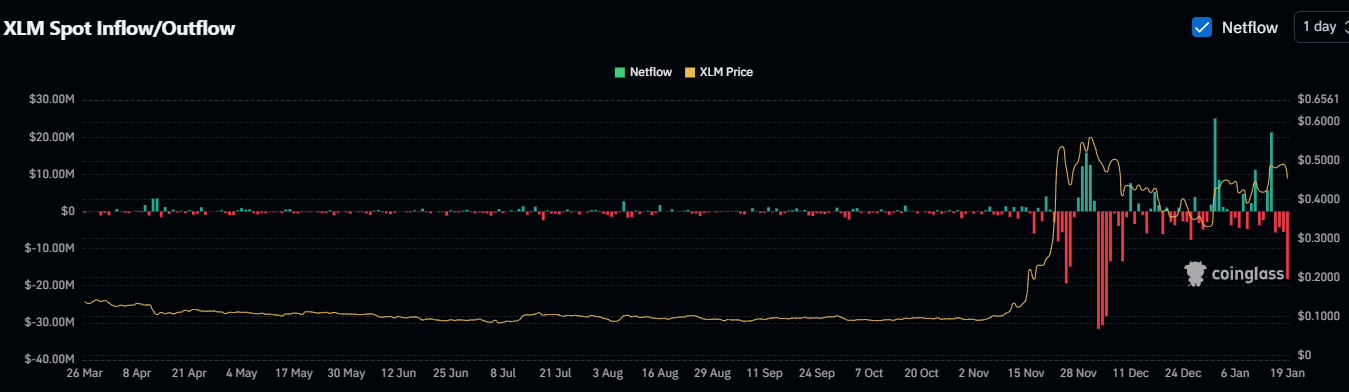Click the 3 Aug date label
Screen dimensions: 1349x392
pos(608,373)
